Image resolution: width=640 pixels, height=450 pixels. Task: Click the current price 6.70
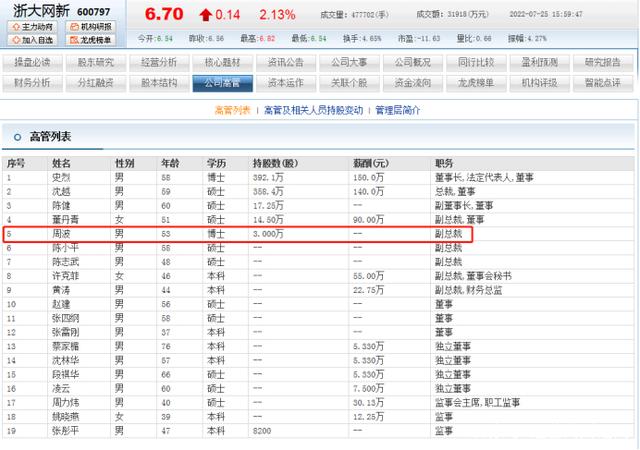pos(164,14)
